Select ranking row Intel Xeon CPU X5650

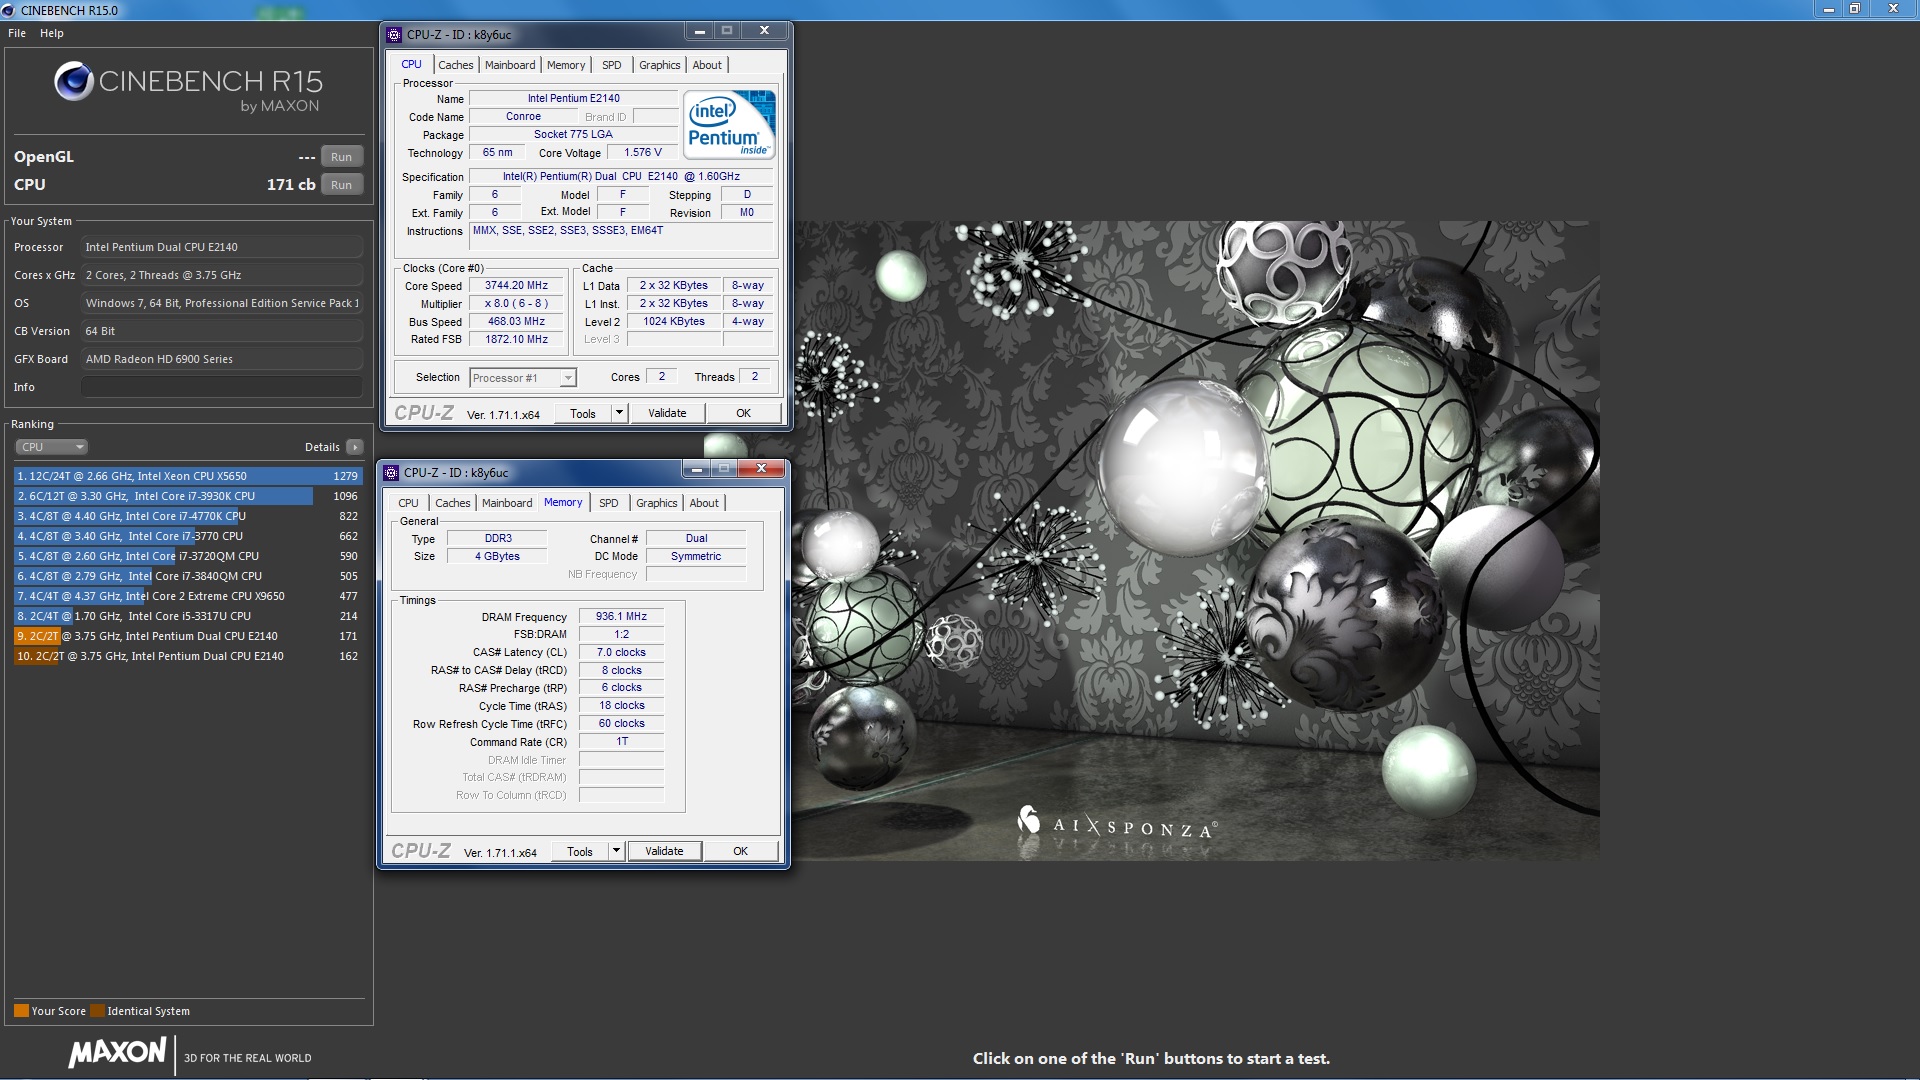[x=188, y=476]
